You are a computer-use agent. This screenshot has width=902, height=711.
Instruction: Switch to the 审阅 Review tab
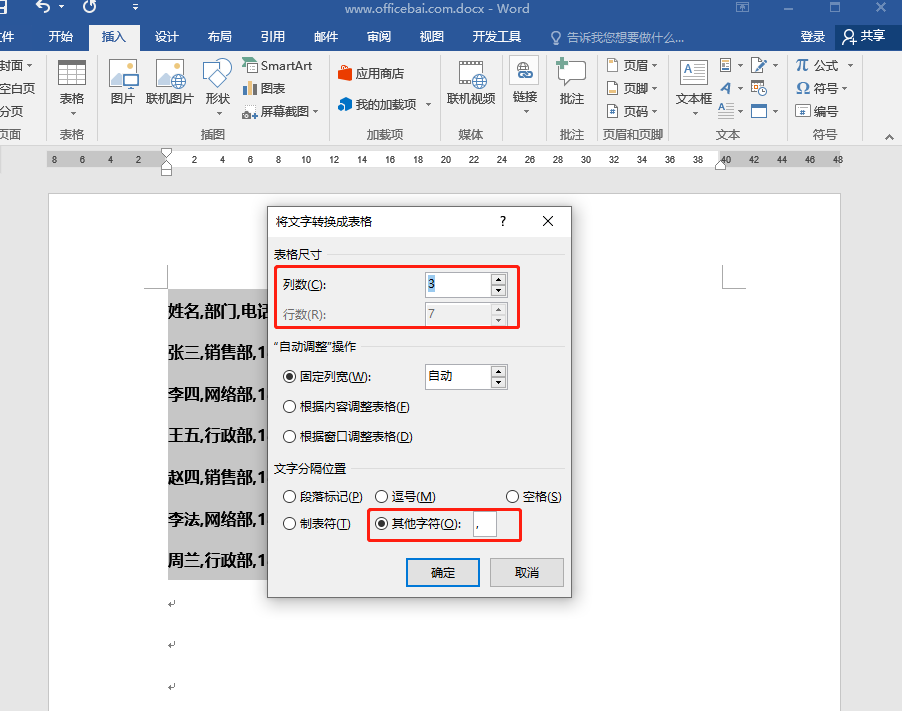point(379,37)
